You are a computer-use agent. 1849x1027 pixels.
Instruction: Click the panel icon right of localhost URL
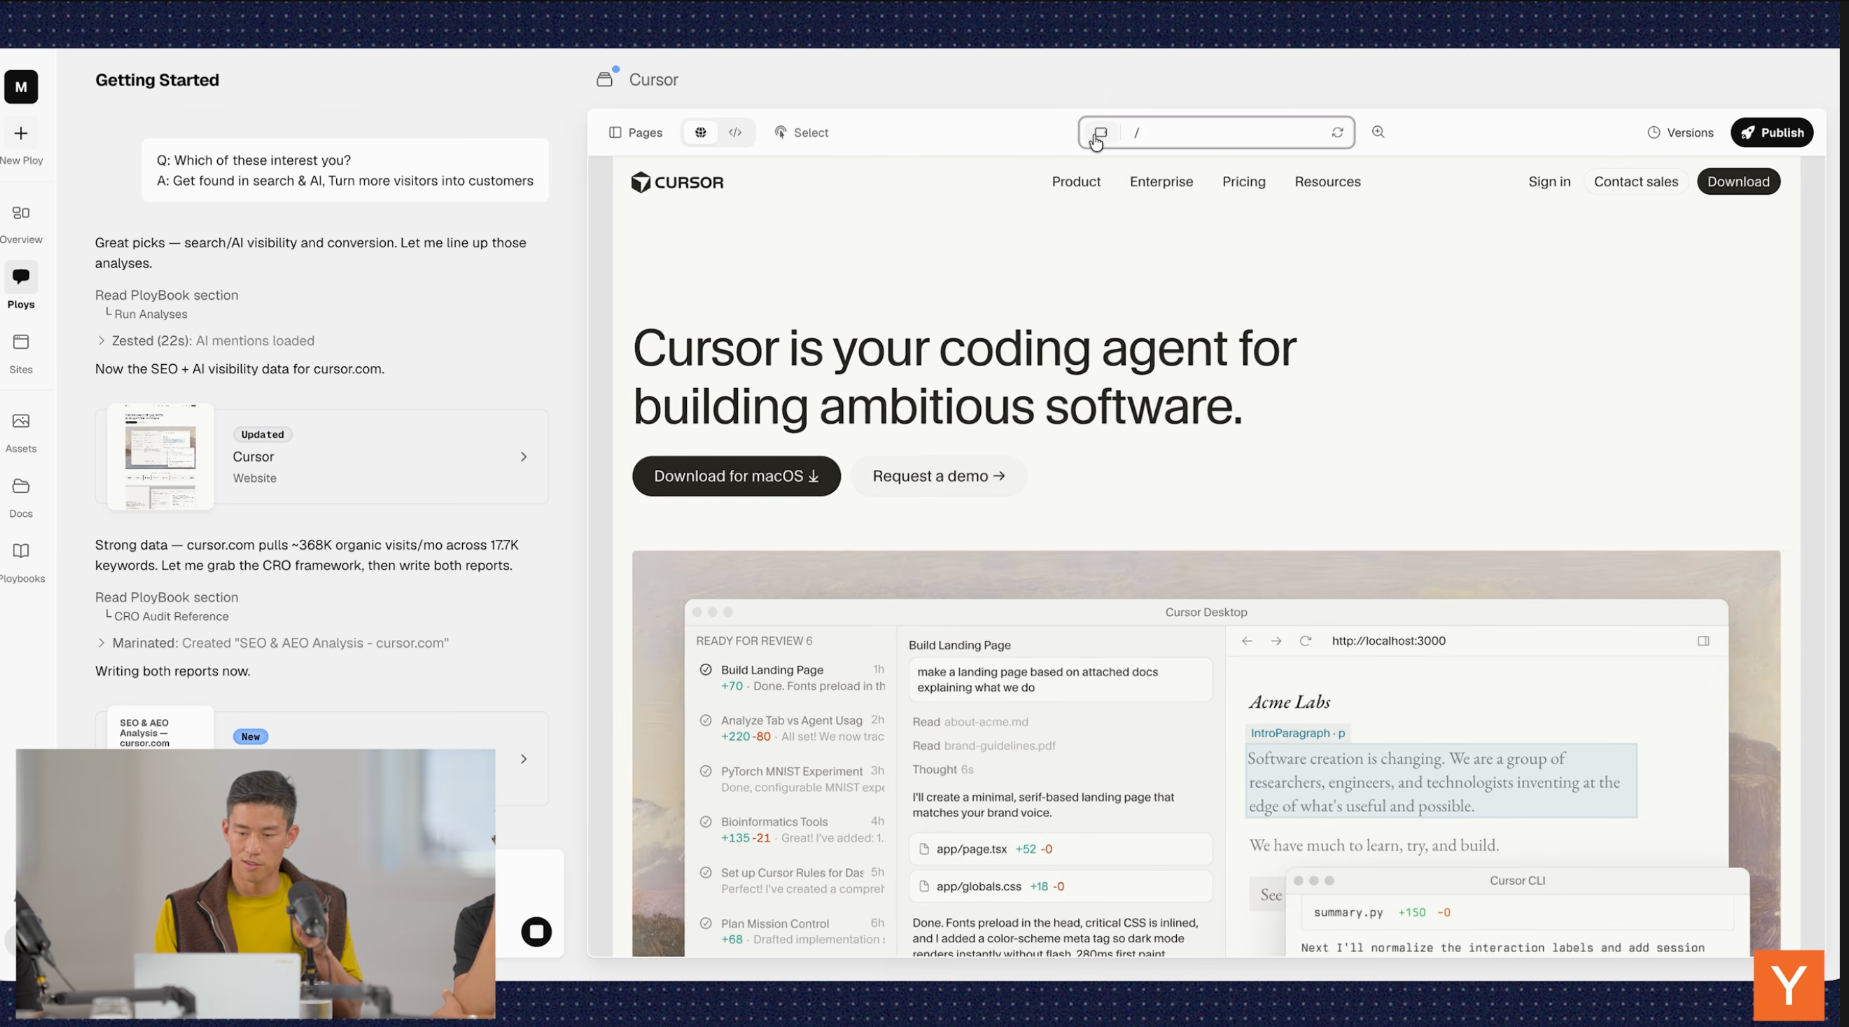pos(1703,641)
